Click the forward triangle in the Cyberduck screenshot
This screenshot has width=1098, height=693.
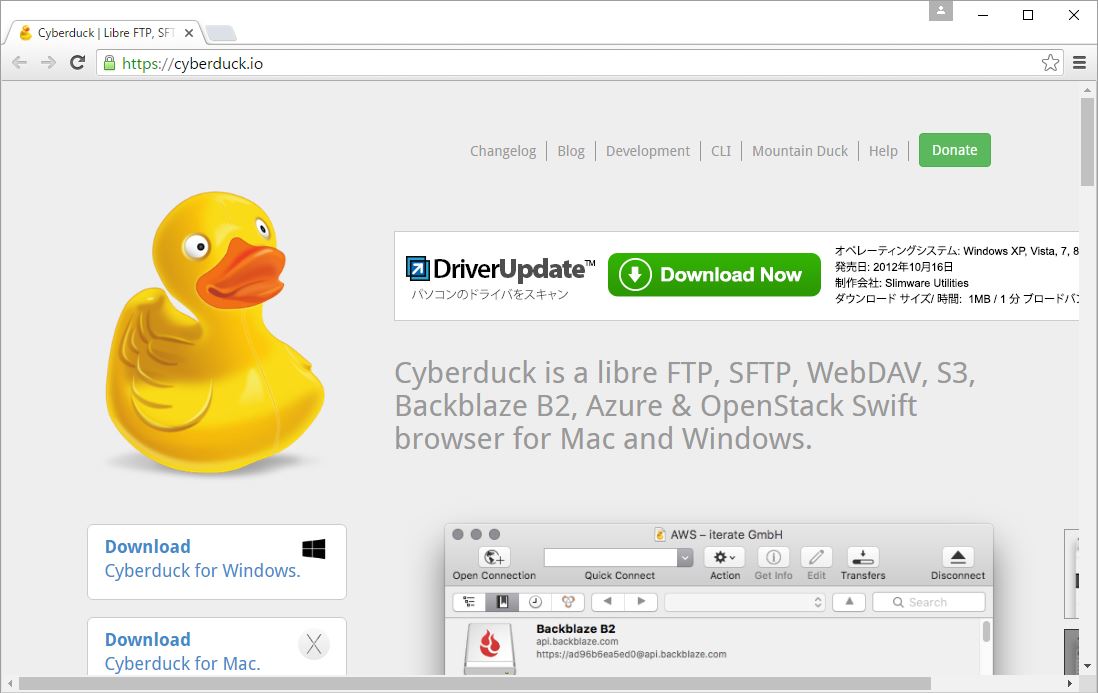[641, 601]
